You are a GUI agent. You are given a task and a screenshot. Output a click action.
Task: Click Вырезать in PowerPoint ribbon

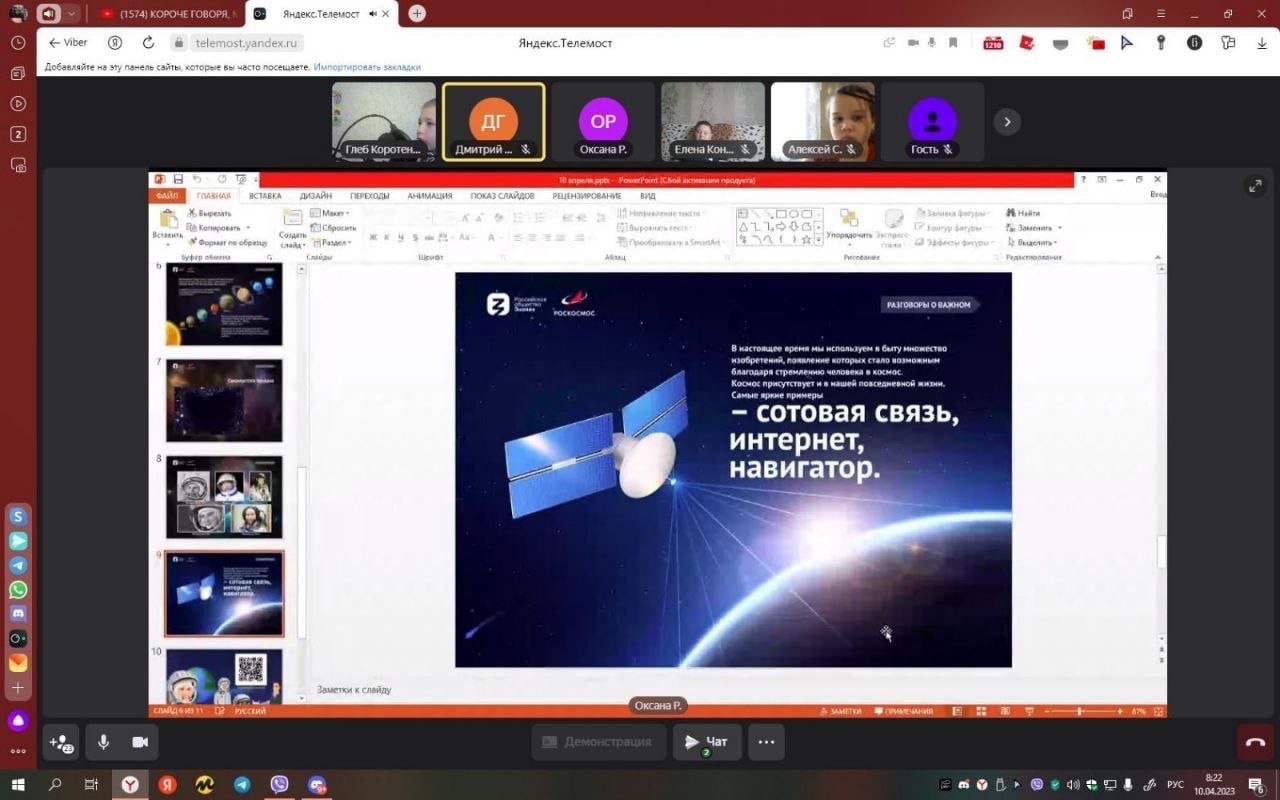tap(210, 213)
